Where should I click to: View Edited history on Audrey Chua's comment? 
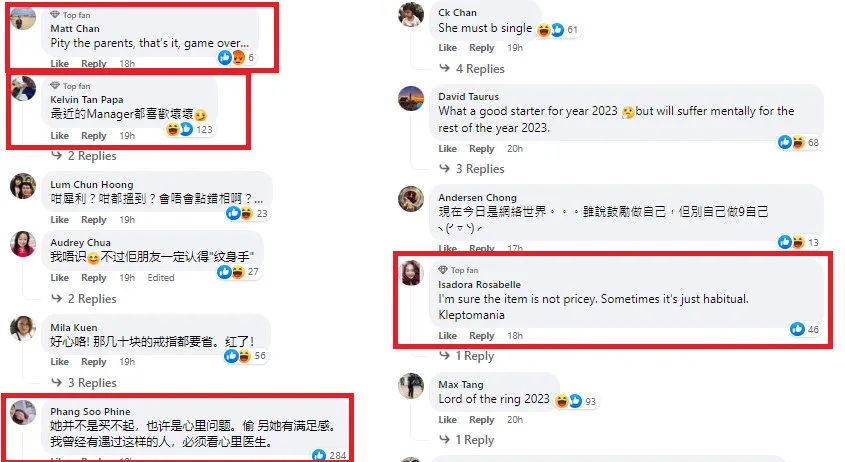click(x=161, y=278)
